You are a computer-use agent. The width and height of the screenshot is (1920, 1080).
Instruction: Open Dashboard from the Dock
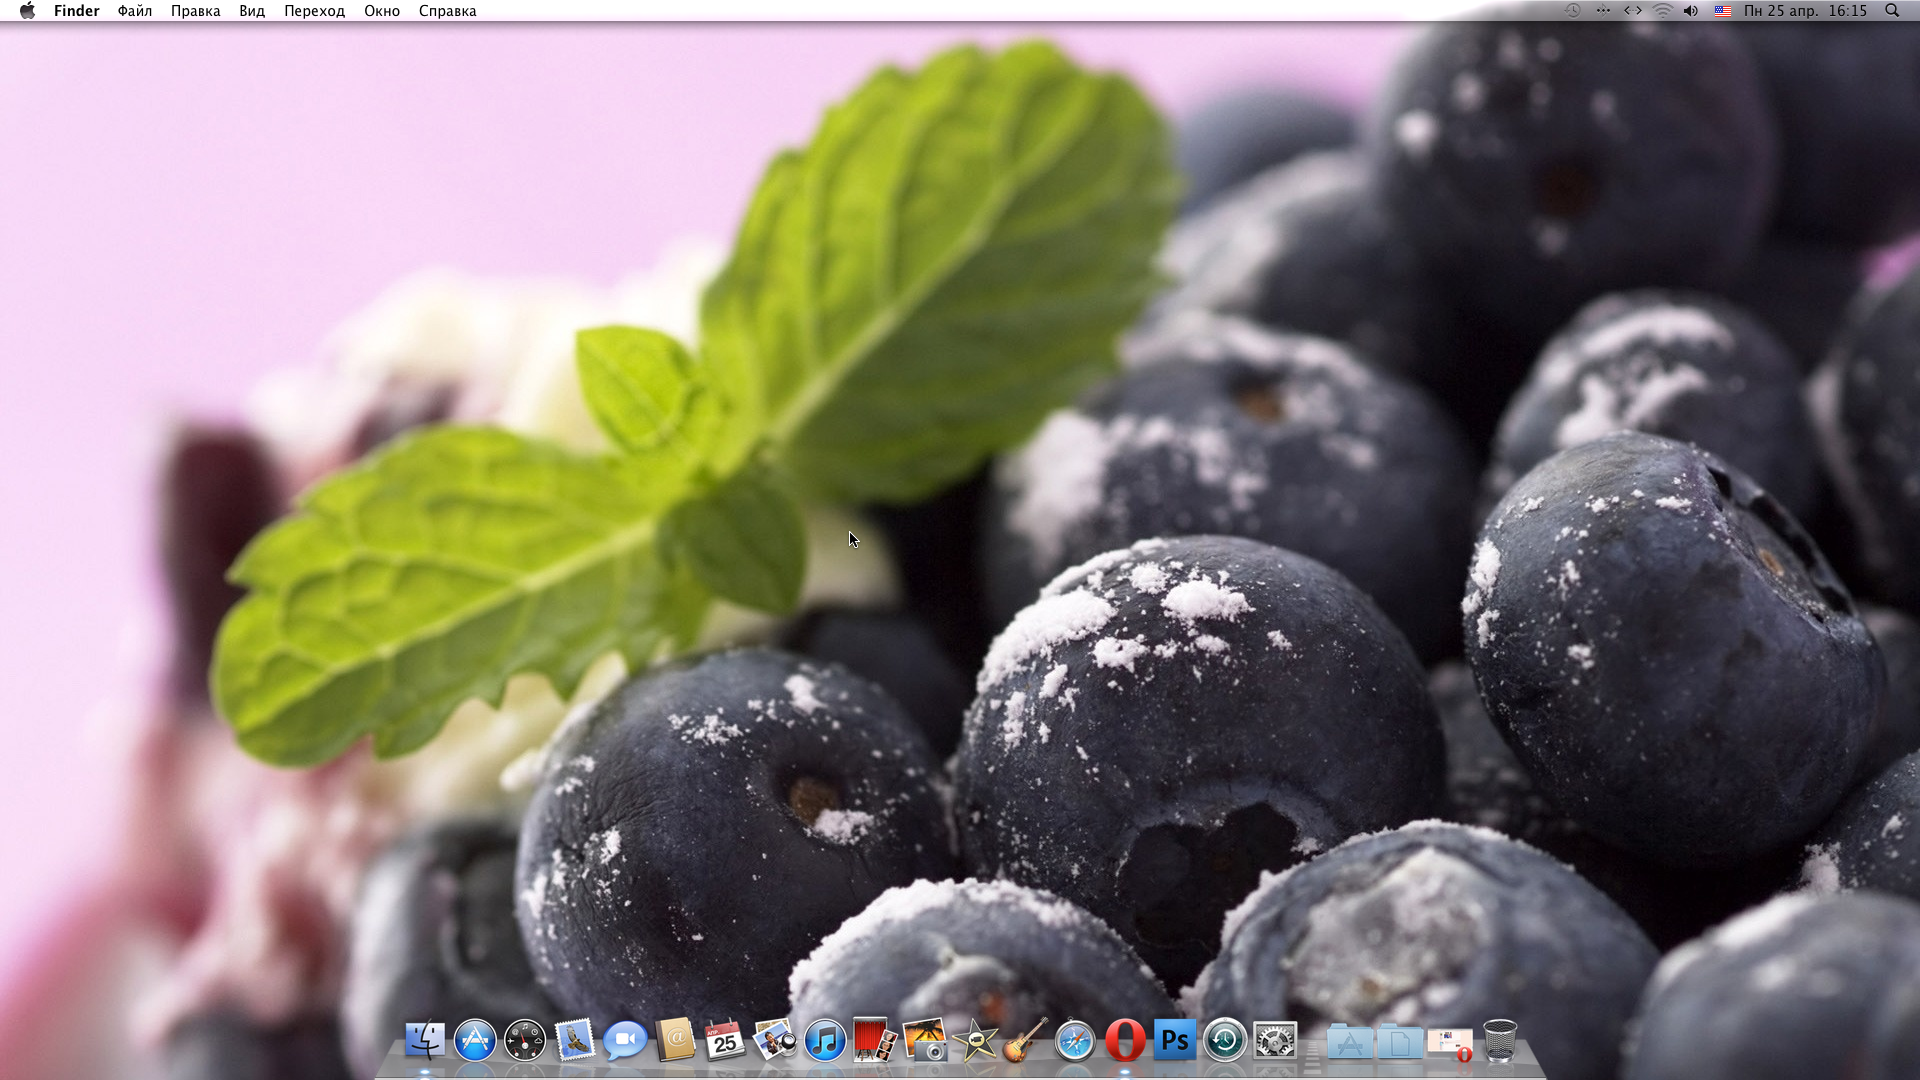click(525, 1041)
